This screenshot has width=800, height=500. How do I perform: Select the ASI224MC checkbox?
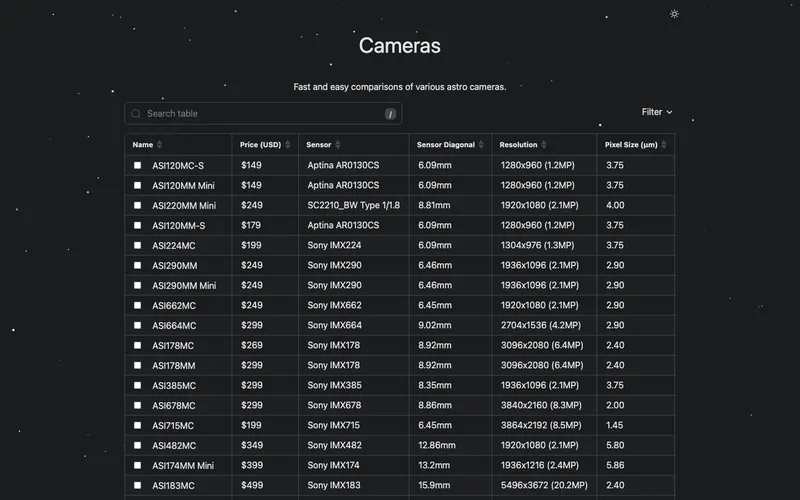pyautogui.click(x=137, y=245)
